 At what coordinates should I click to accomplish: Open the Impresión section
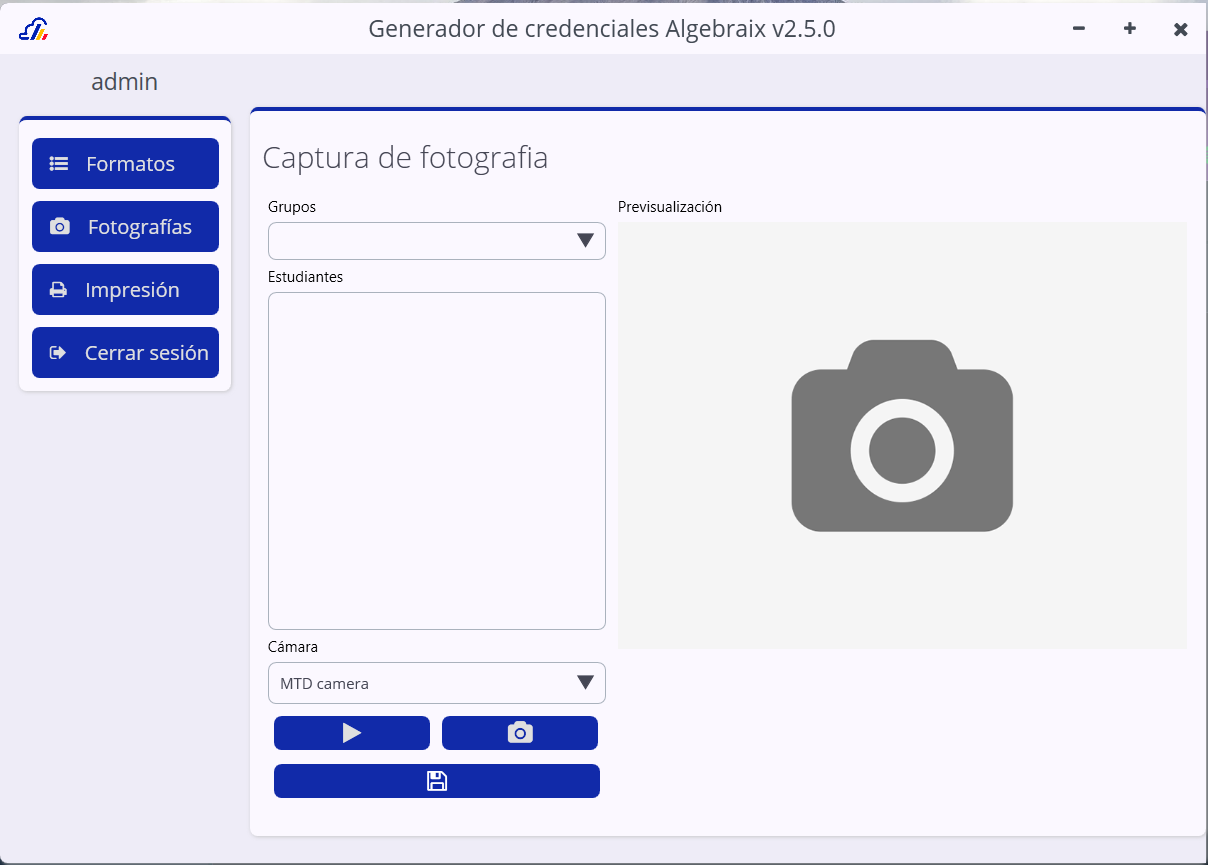pyautogui.click(x=125, y=290)
